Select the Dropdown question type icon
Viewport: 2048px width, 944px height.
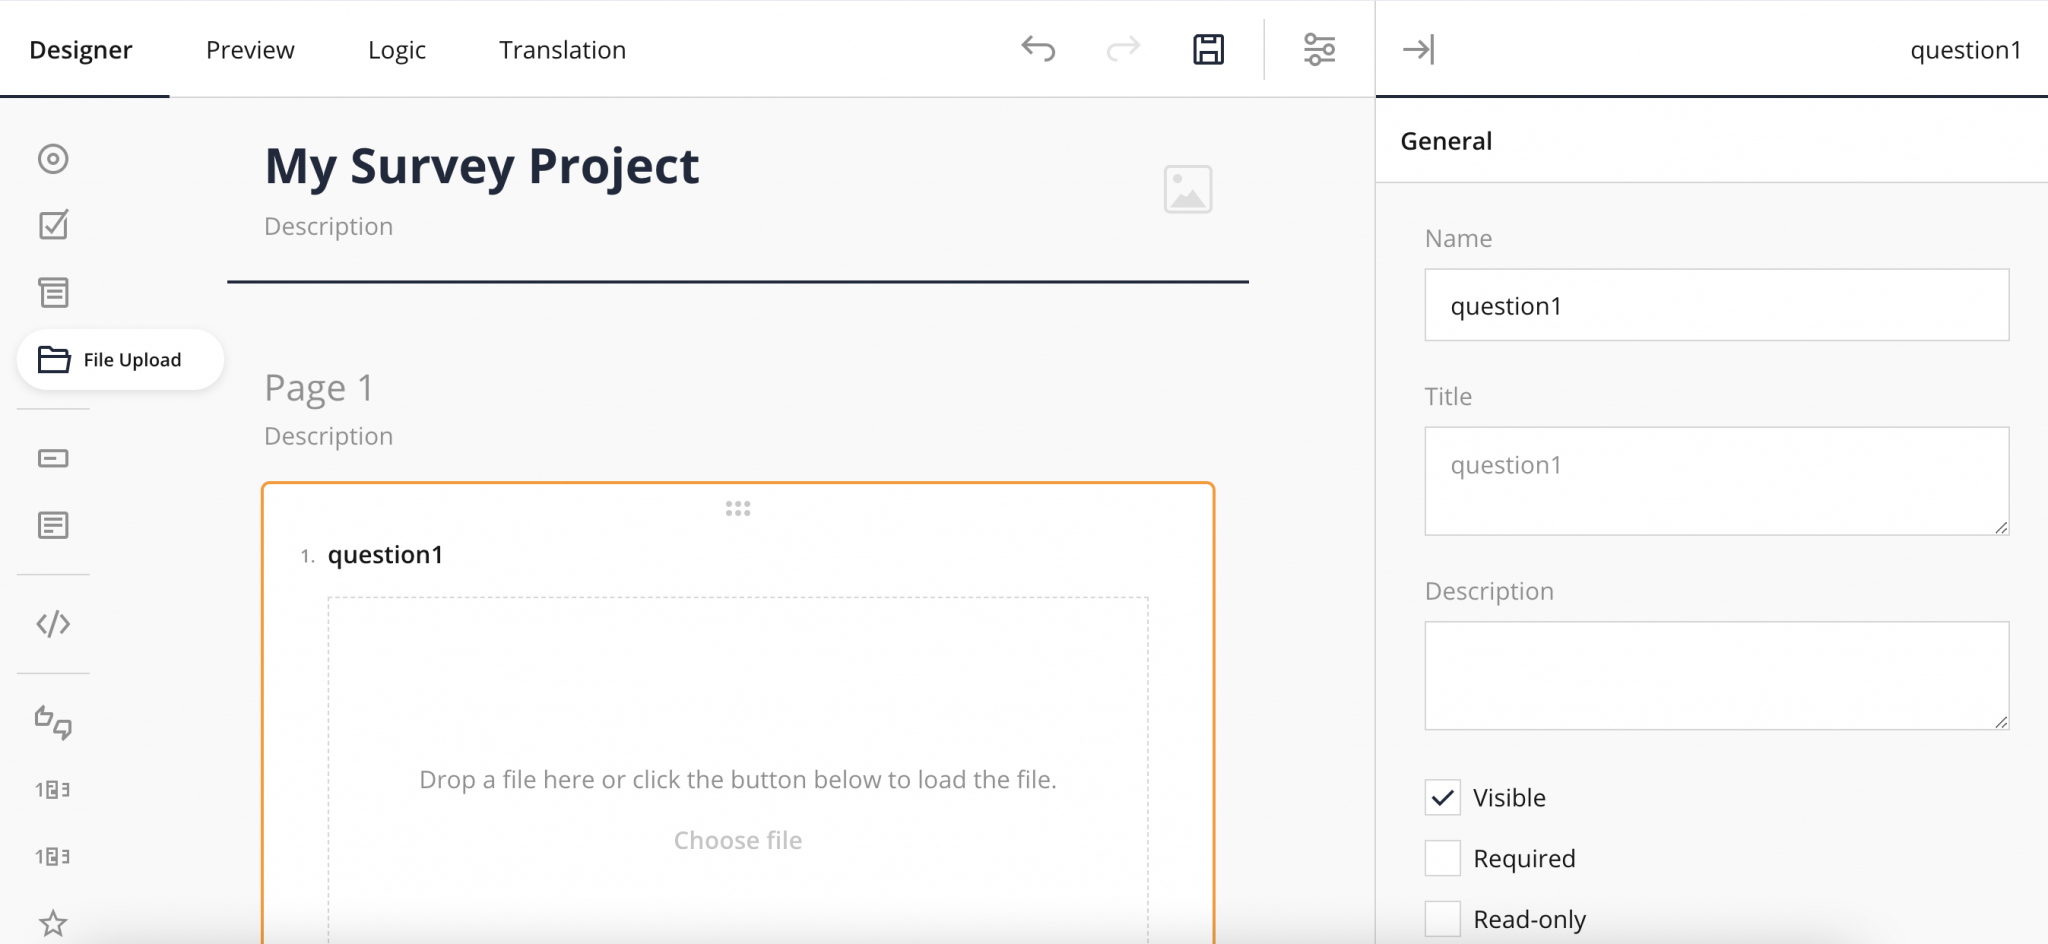tap(53, 292)
